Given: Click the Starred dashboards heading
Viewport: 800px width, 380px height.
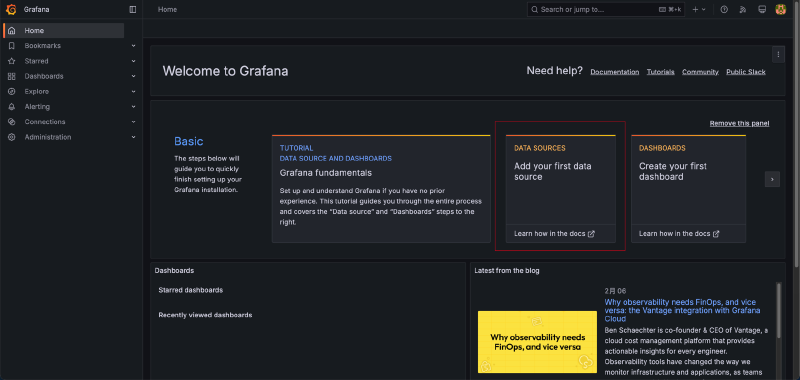Looking at the screenshot, I should tap(190, 290).
